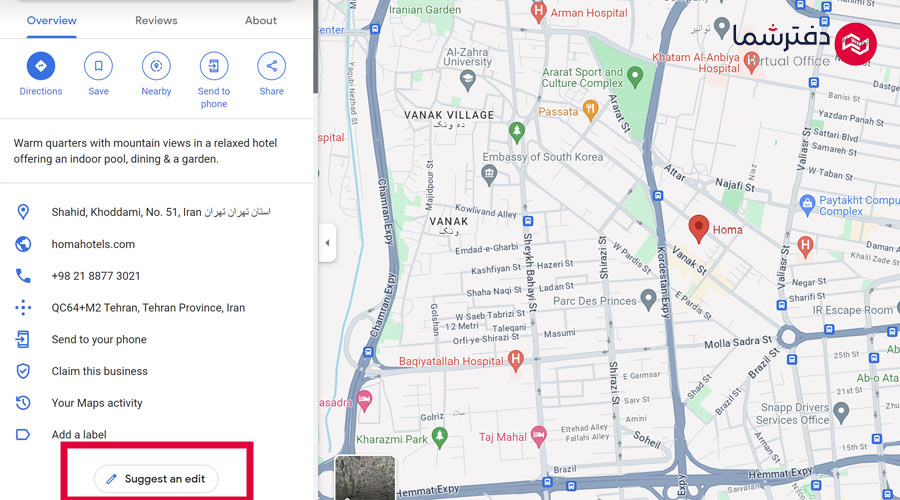Click the history icon beside Your Maps activity
Viewport: 900px width, 500px height.
tap(23, 403)
